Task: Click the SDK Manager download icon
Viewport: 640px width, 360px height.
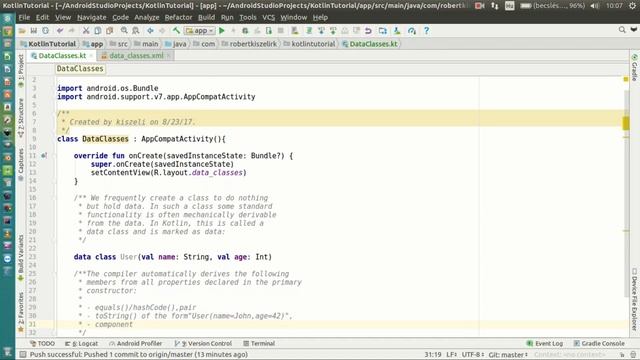Action: tap(397, 31)
